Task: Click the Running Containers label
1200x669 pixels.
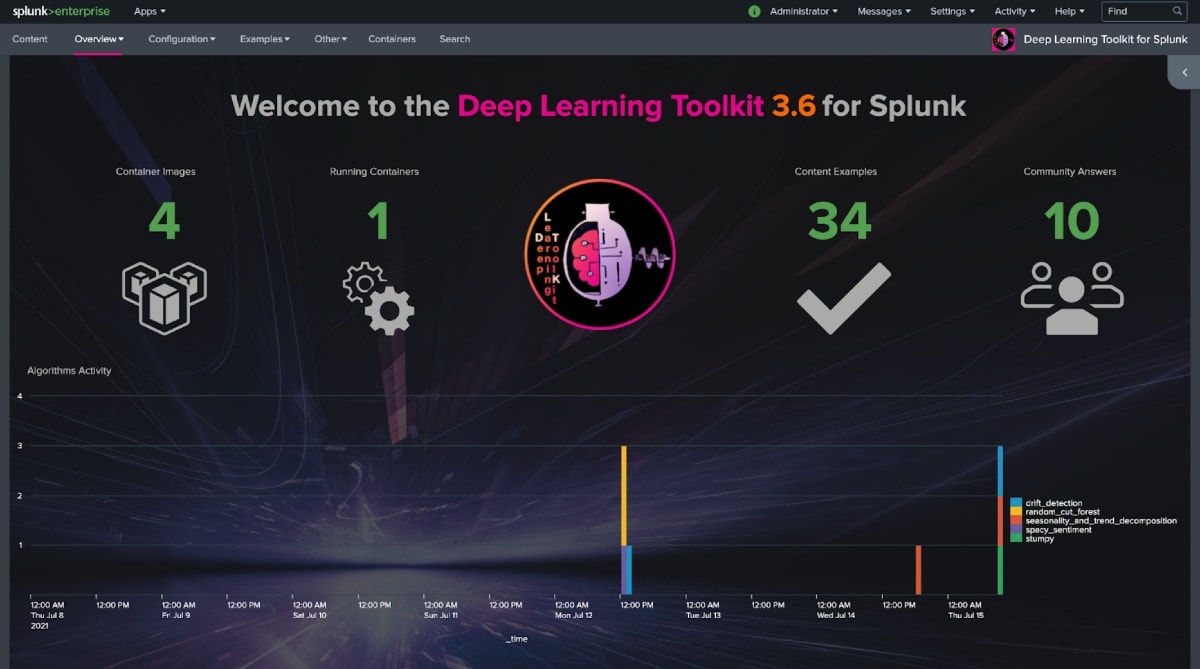Action: click(374, 172)
